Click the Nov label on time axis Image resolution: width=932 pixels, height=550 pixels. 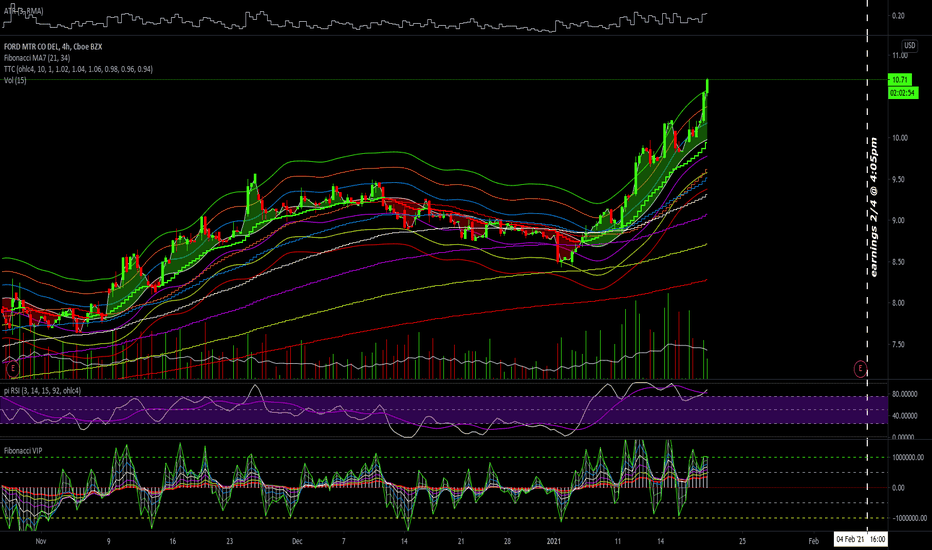(x=40, y=542)
